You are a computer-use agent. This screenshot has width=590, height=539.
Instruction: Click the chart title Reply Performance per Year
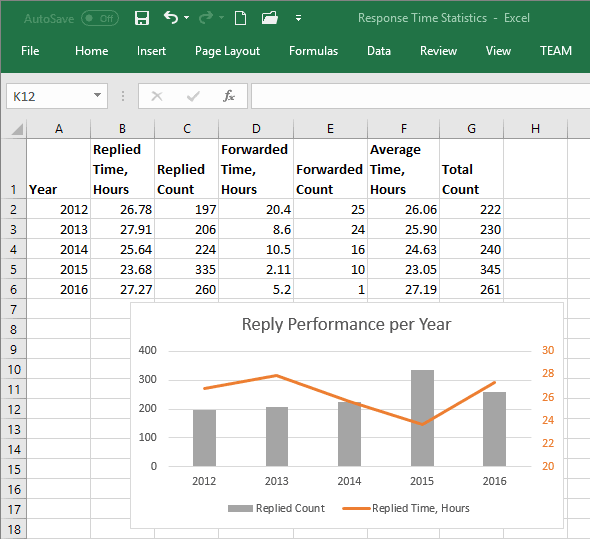(347, 324)
